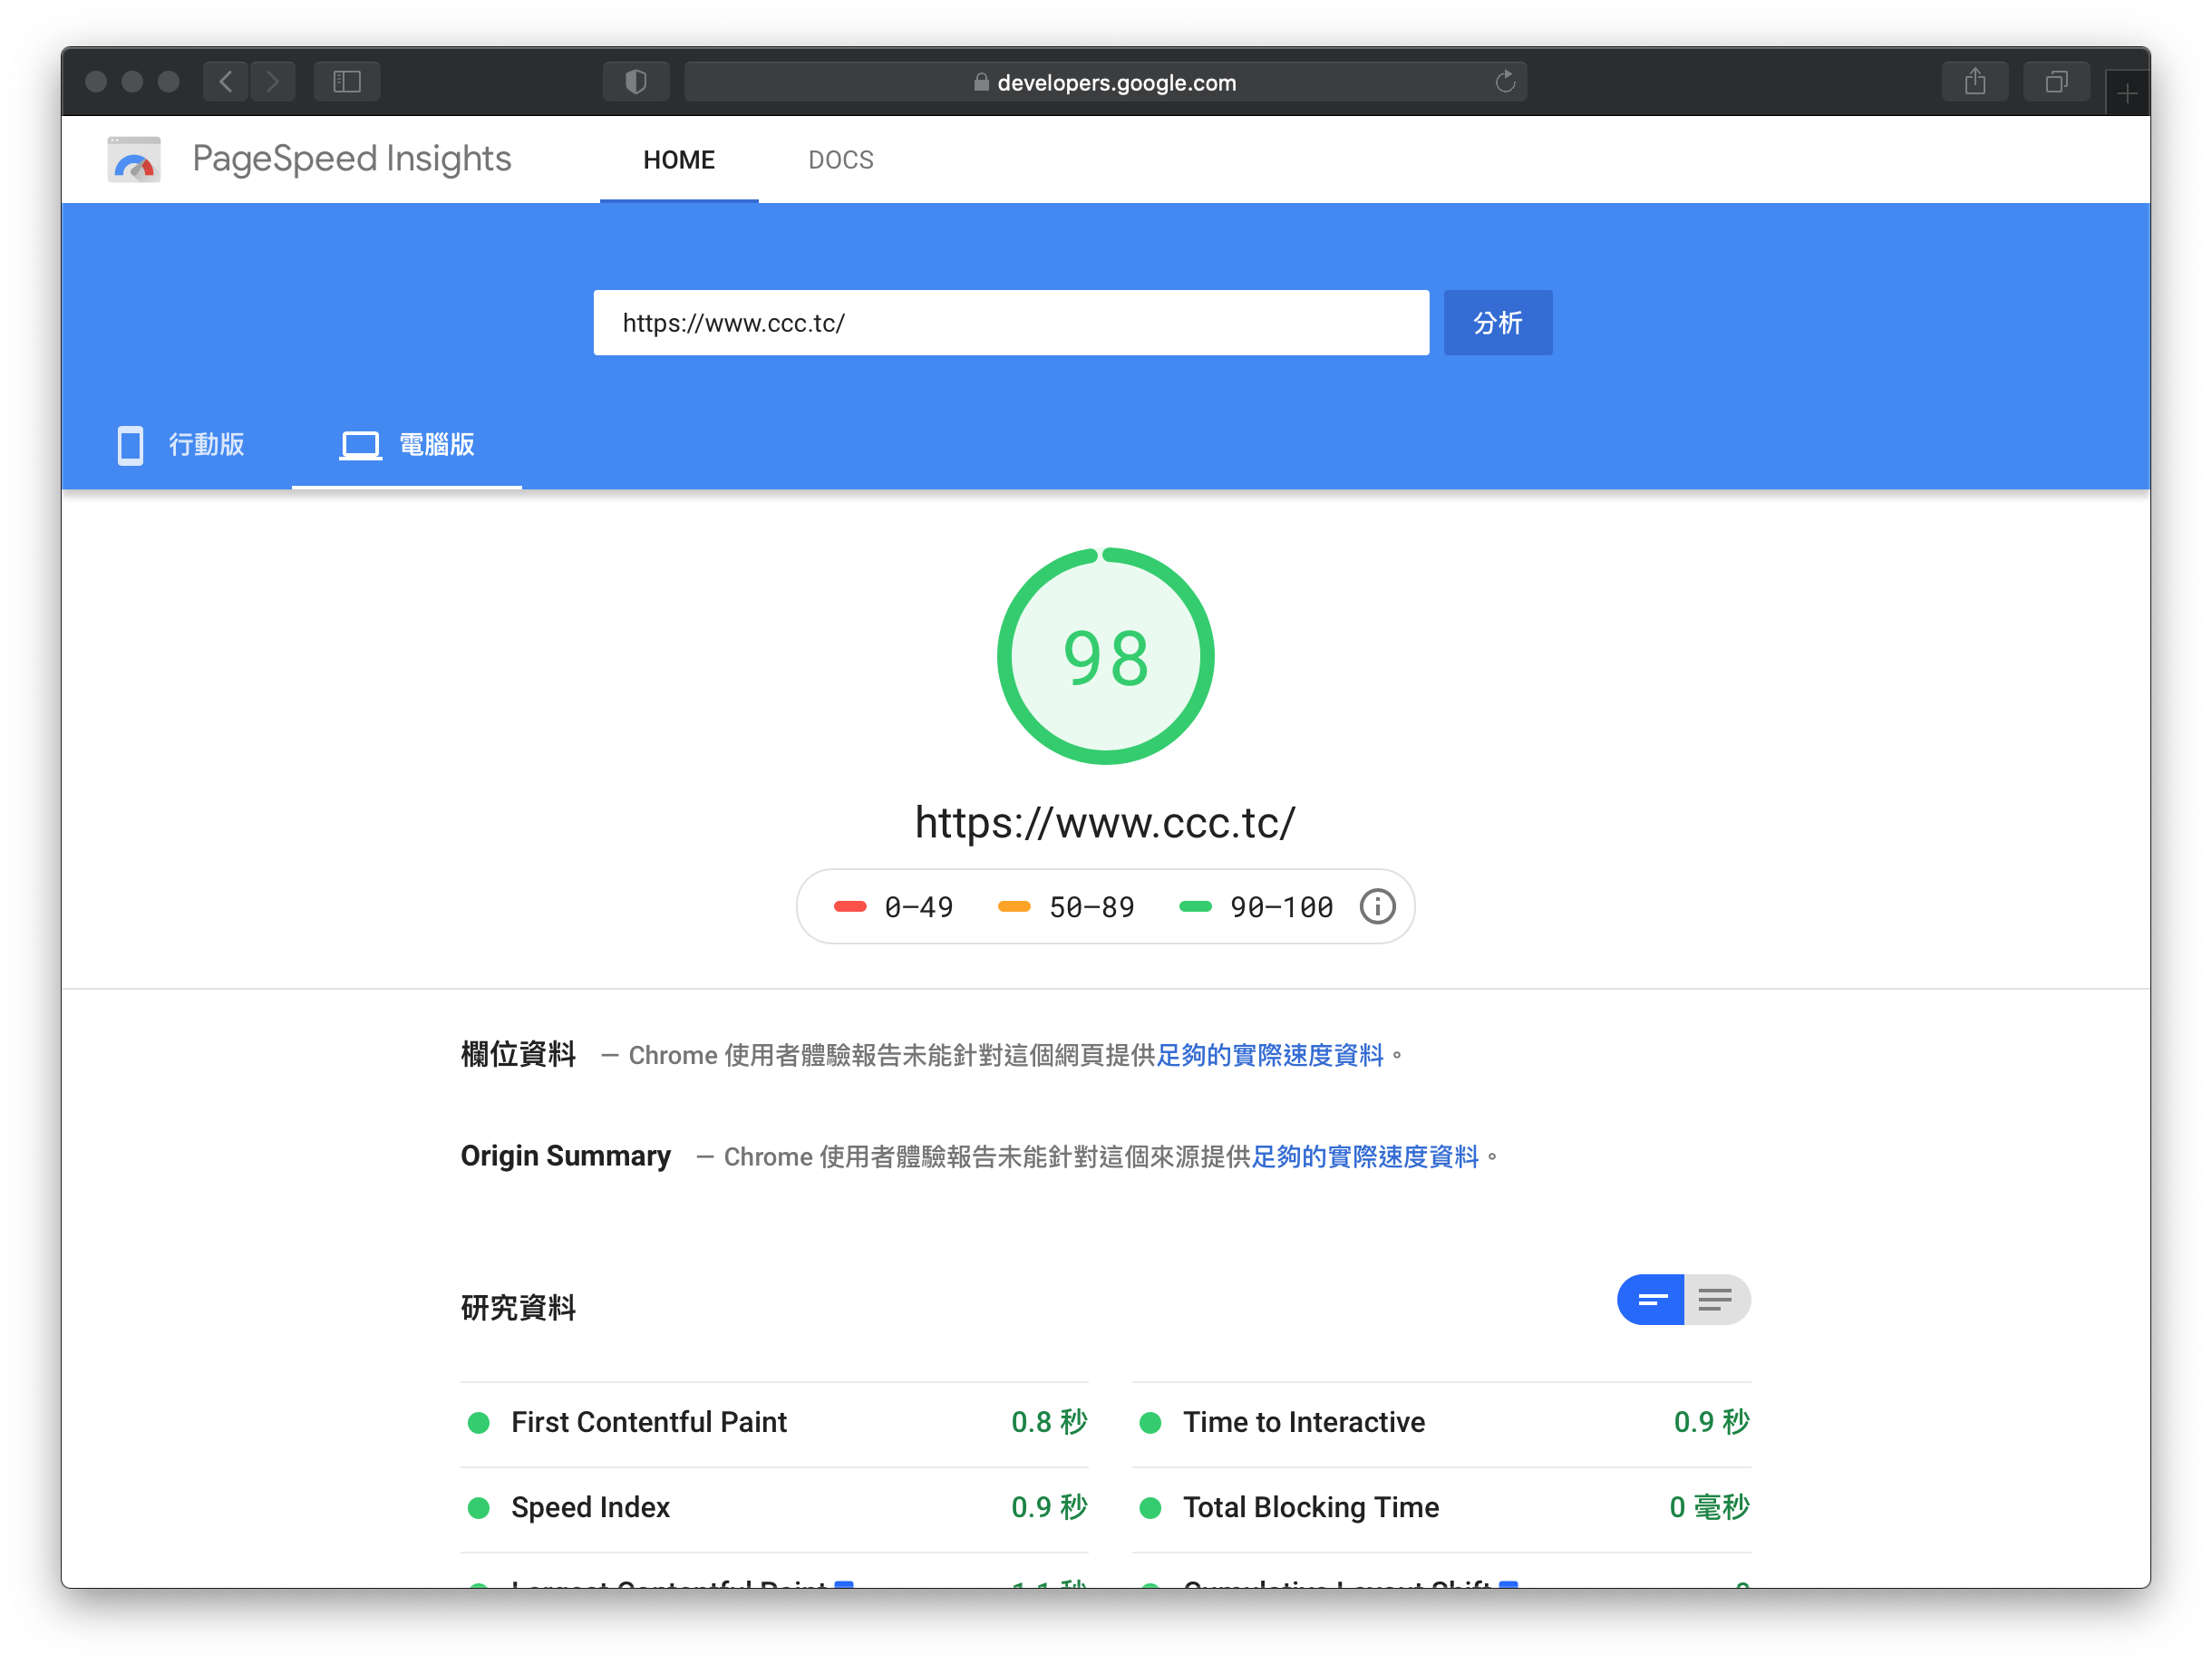Image resolution: width=2212 pixels, height=1664 pixels.
Task: Click the PageSpeed Insights logo icon
Action: click(x=134, y=160)
